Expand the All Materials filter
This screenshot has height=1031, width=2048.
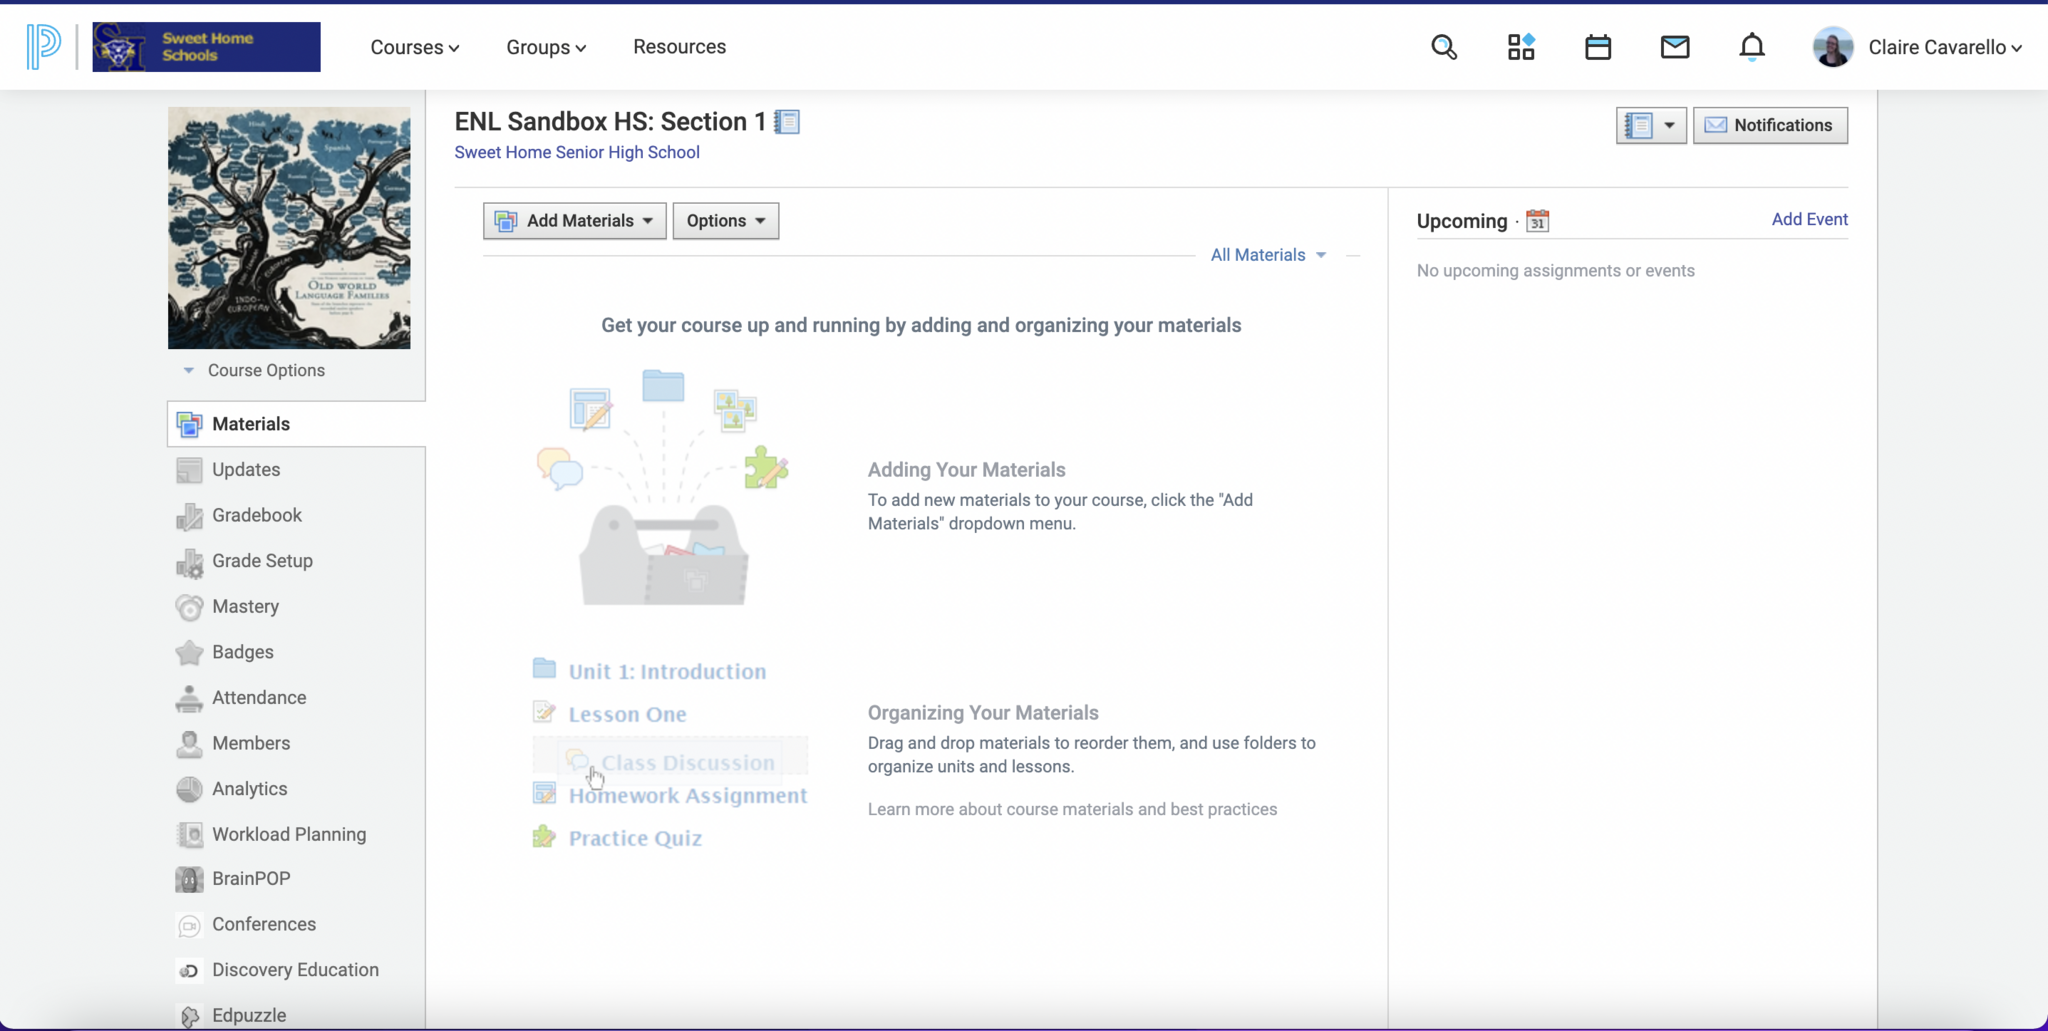(x=1267, y=255)
